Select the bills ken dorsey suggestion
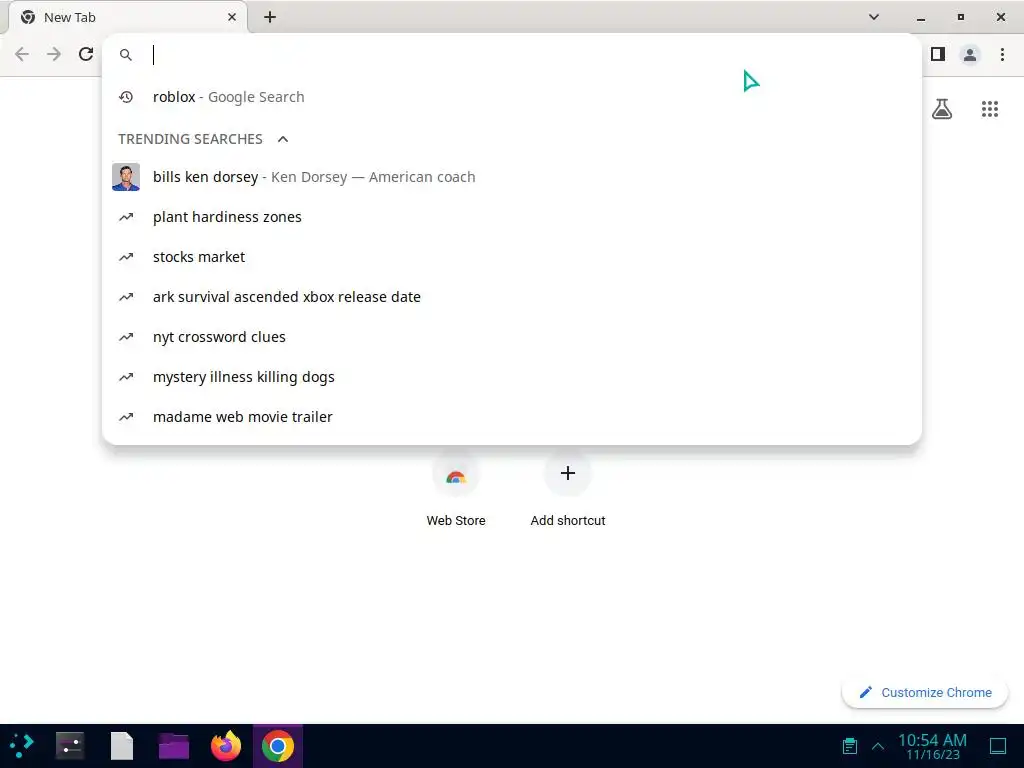Image resolution: width=1024 pixels, height=768 pixels. click(512, 177)
